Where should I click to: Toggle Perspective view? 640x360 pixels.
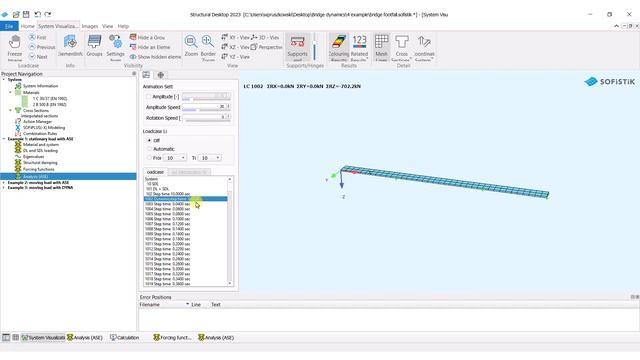(x=267, y=47)
